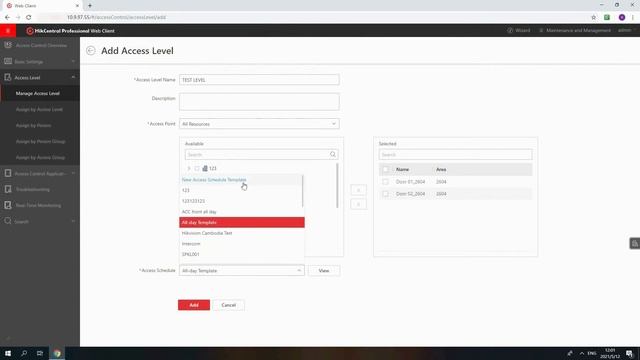This screenshot has height=360, width=640.
Task: Choose the 123123123 schedule option
Action: pos(241,201)
